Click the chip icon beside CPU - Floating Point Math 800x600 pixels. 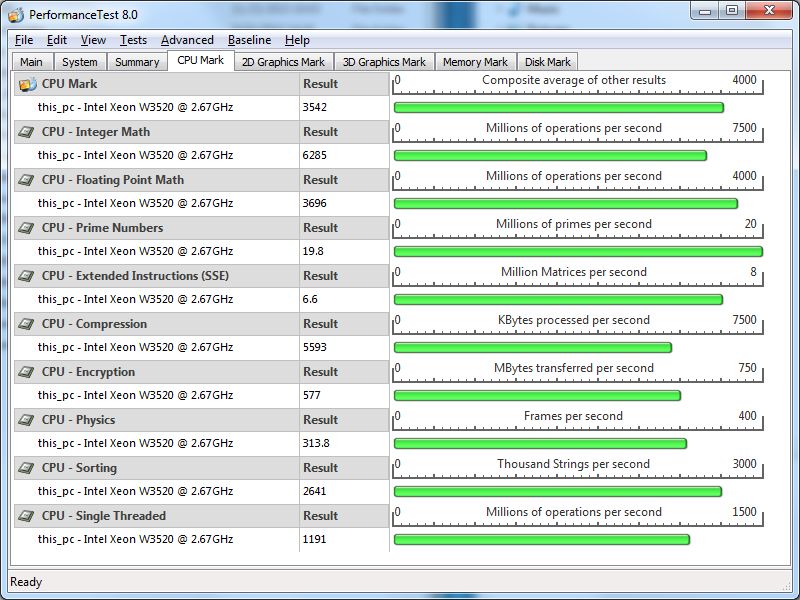point(26,180)
